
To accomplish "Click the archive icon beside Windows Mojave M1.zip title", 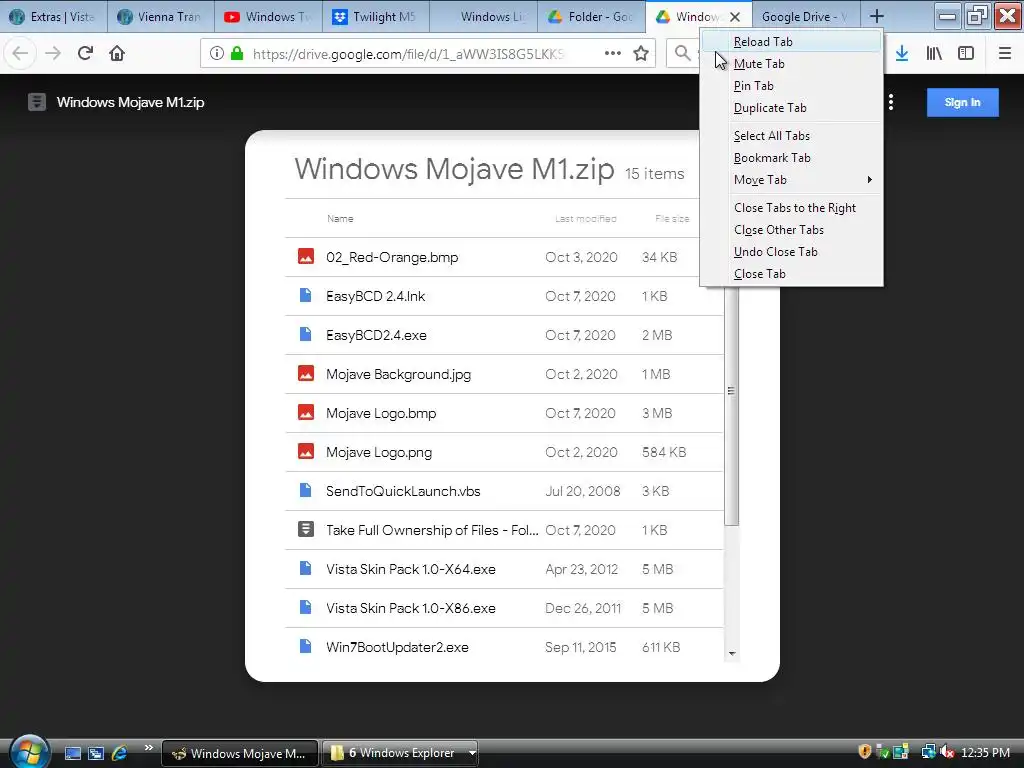I will (x=37, y=102).
